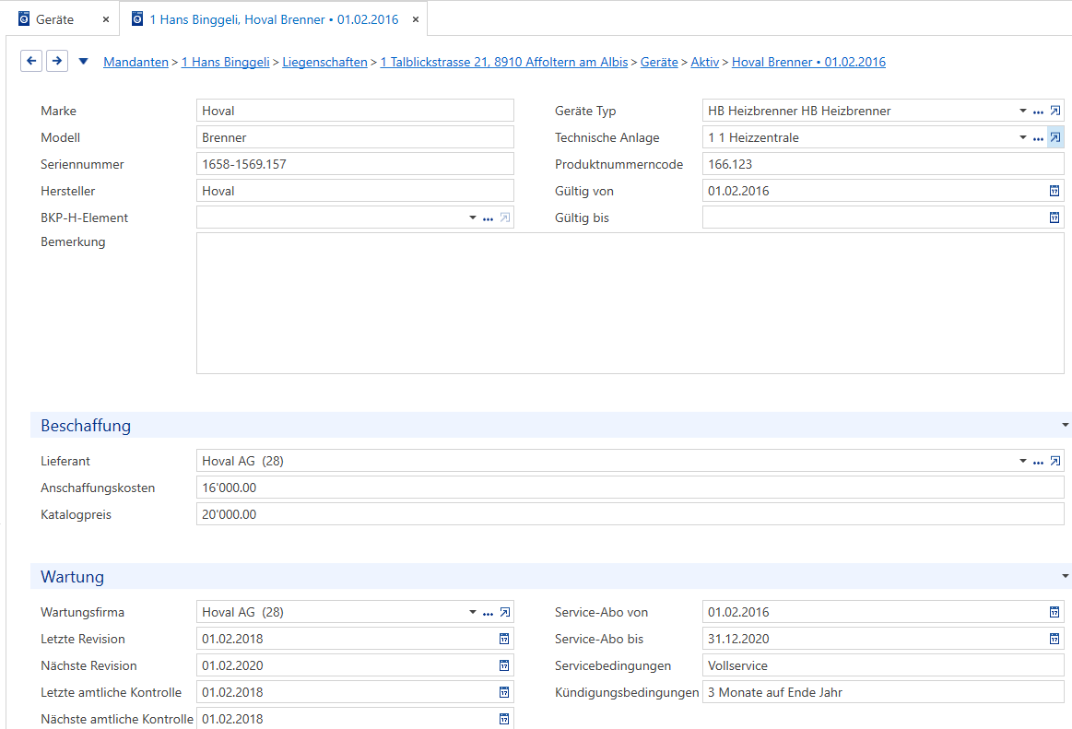Image resolution: width=1072 pixels, height=729 pixels.
Task: Open calendar for Nächste amtliche Kontrolle
Action: [x=504, y=719]
